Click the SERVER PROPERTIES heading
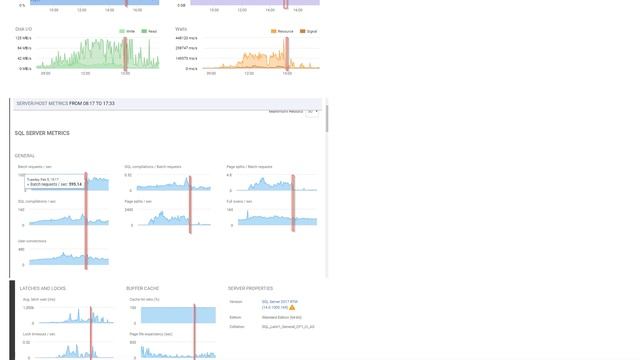This screenshot has height=360, width=640. pyautogui.click(x=250, y=288)
